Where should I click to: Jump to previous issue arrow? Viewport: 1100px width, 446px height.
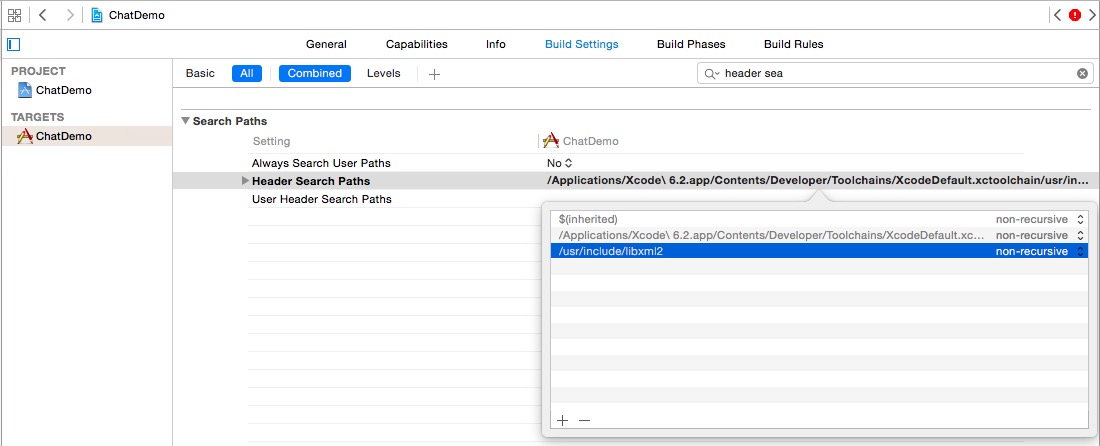pos(1058,15)
